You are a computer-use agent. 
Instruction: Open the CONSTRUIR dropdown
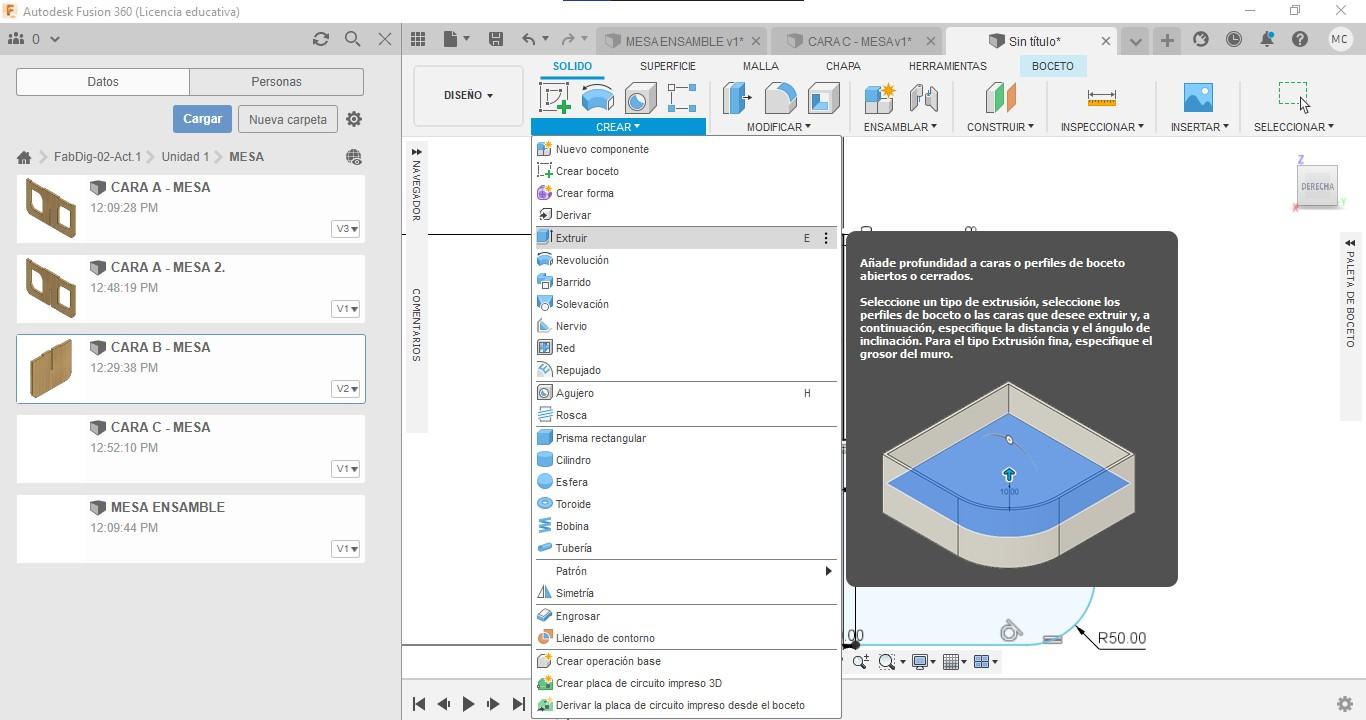pyautogui.click(x=1000, y=127)
